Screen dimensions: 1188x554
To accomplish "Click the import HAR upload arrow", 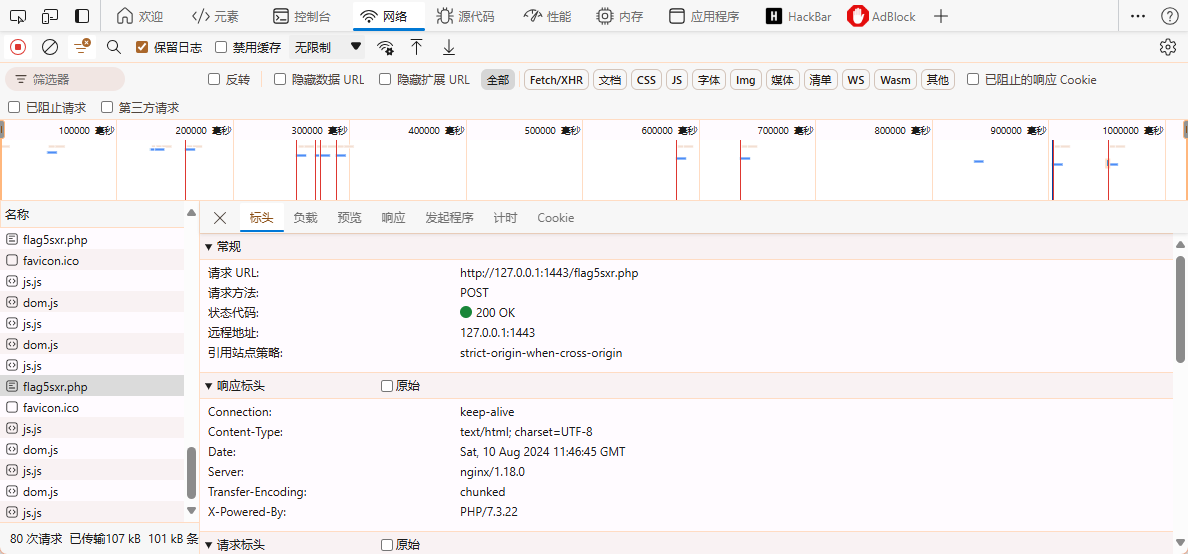I will pos(417,47).
